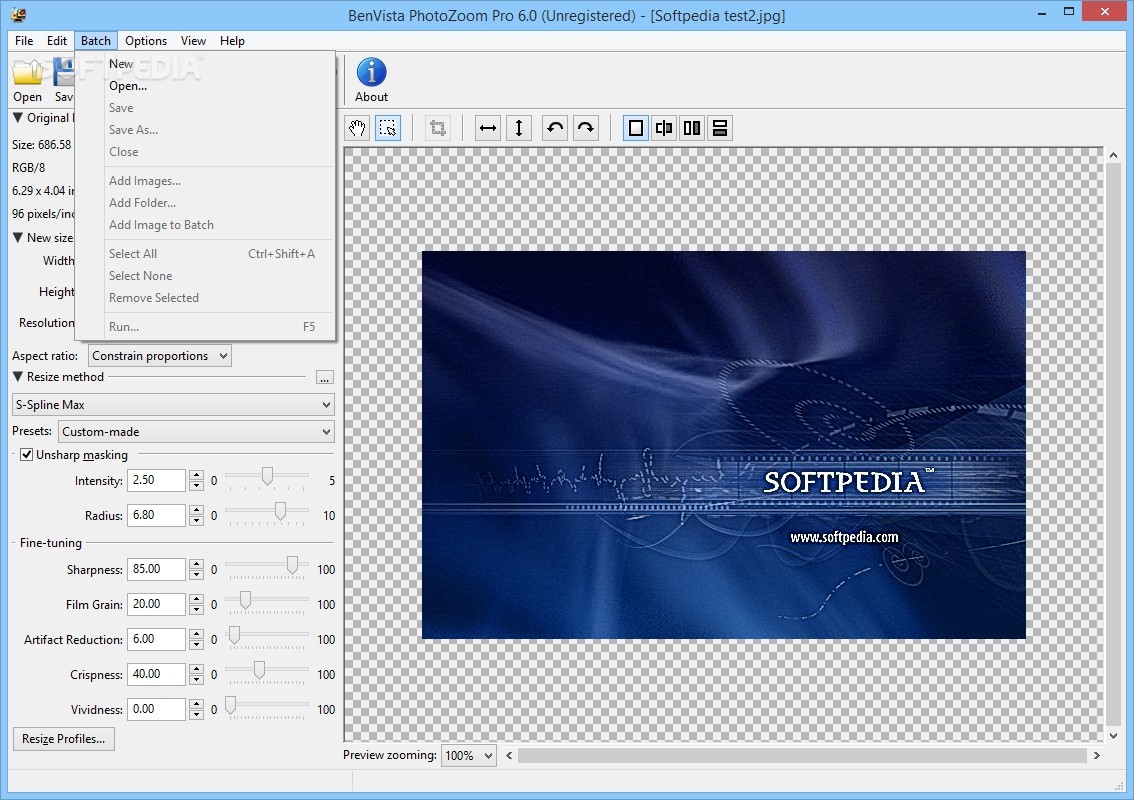The image size is (1134, 800).
Task: Collapse the Original section triangle
Action: click(x=18, y=117)
